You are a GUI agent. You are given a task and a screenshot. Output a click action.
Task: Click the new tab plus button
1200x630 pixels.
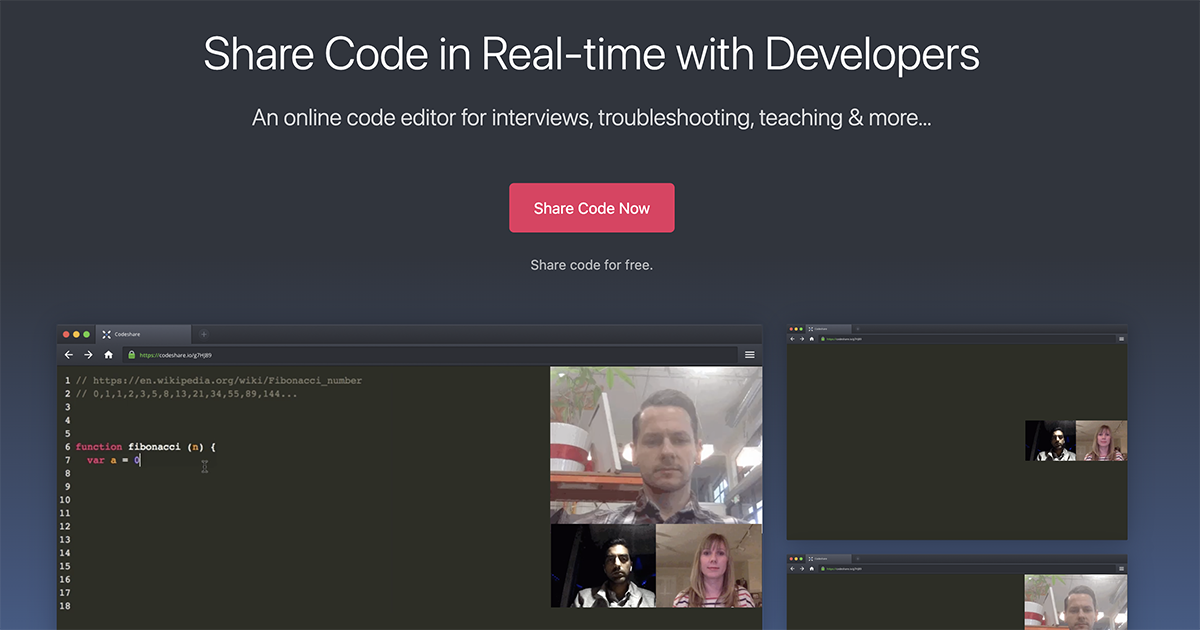point(204,334)
